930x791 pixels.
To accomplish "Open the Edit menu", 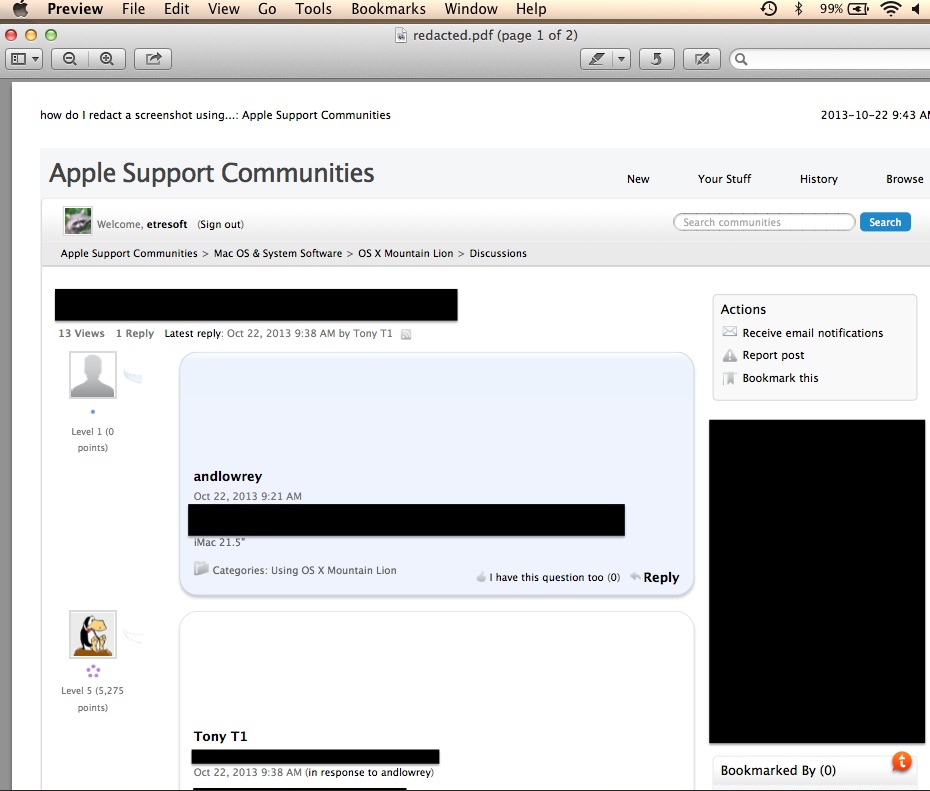I will 177,9.
